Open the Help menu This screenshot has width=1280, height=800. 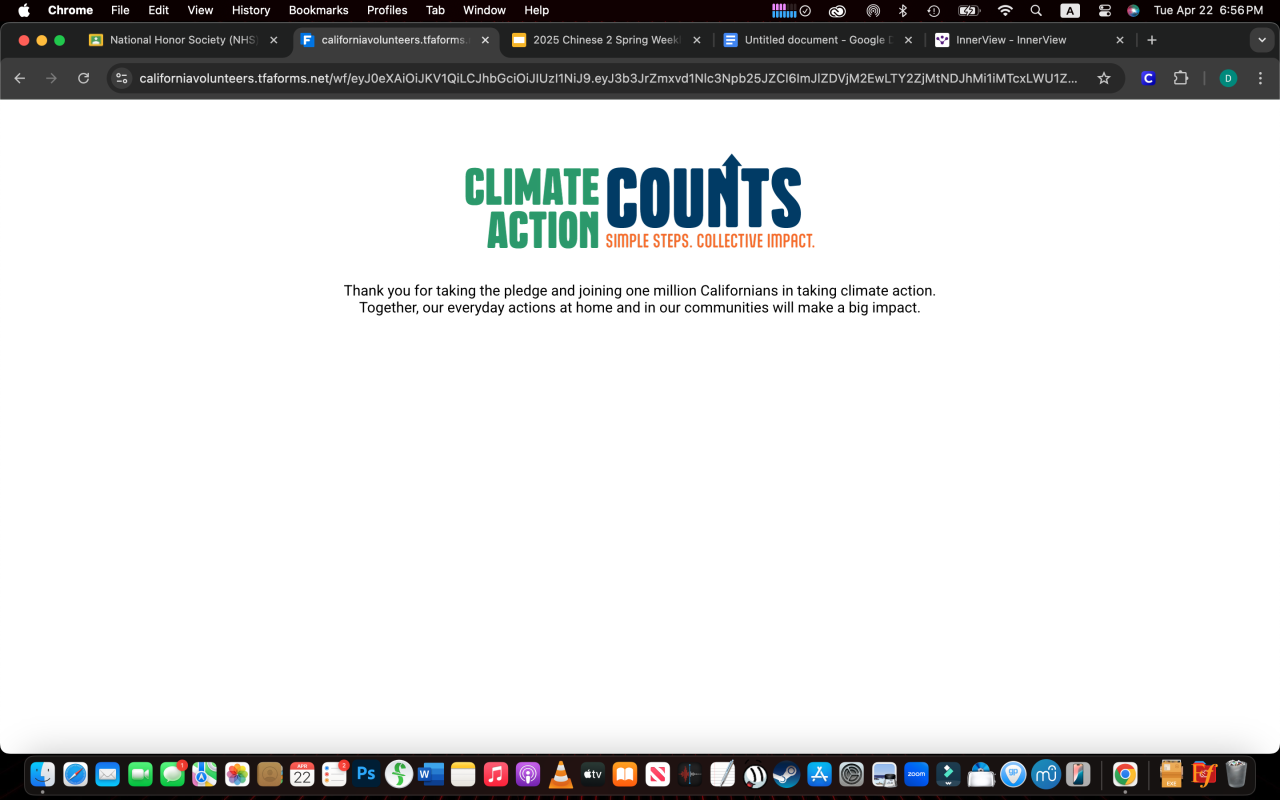[x=537, y=10]
